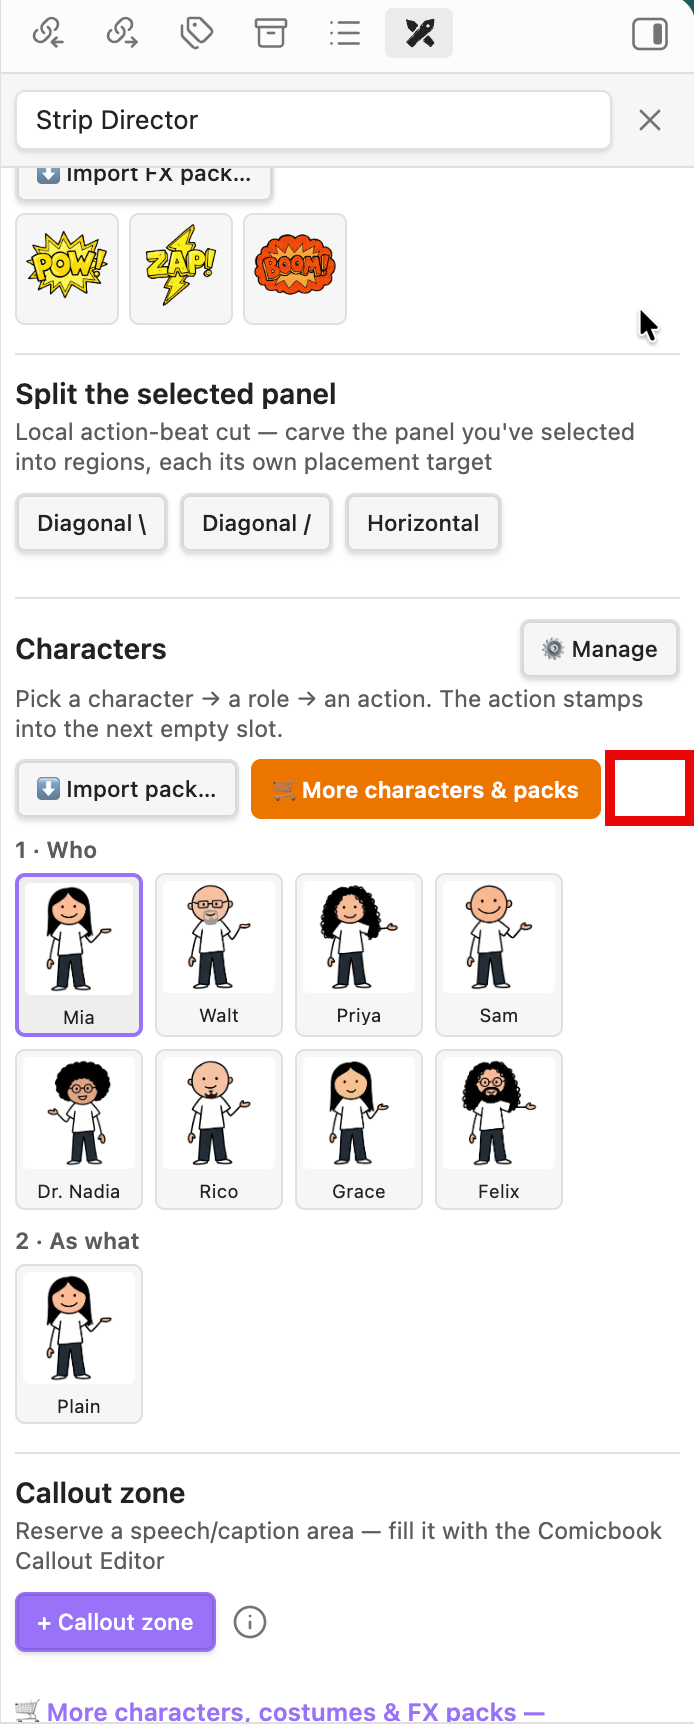Add a Callout zone

116,1622
